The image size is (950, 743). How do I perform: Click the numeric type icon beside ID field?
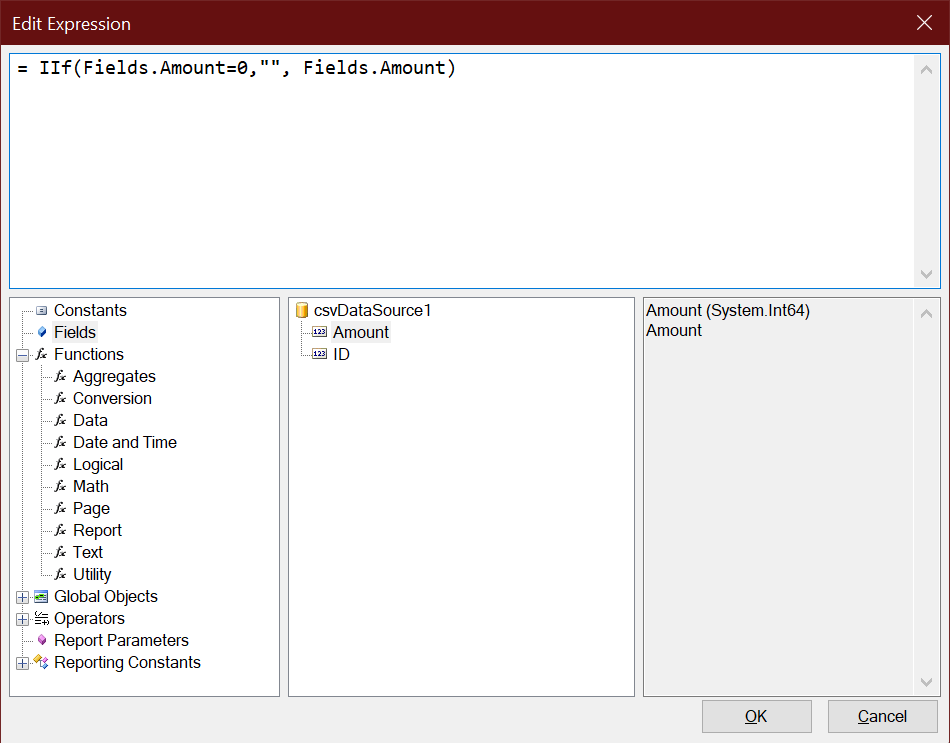319,354
